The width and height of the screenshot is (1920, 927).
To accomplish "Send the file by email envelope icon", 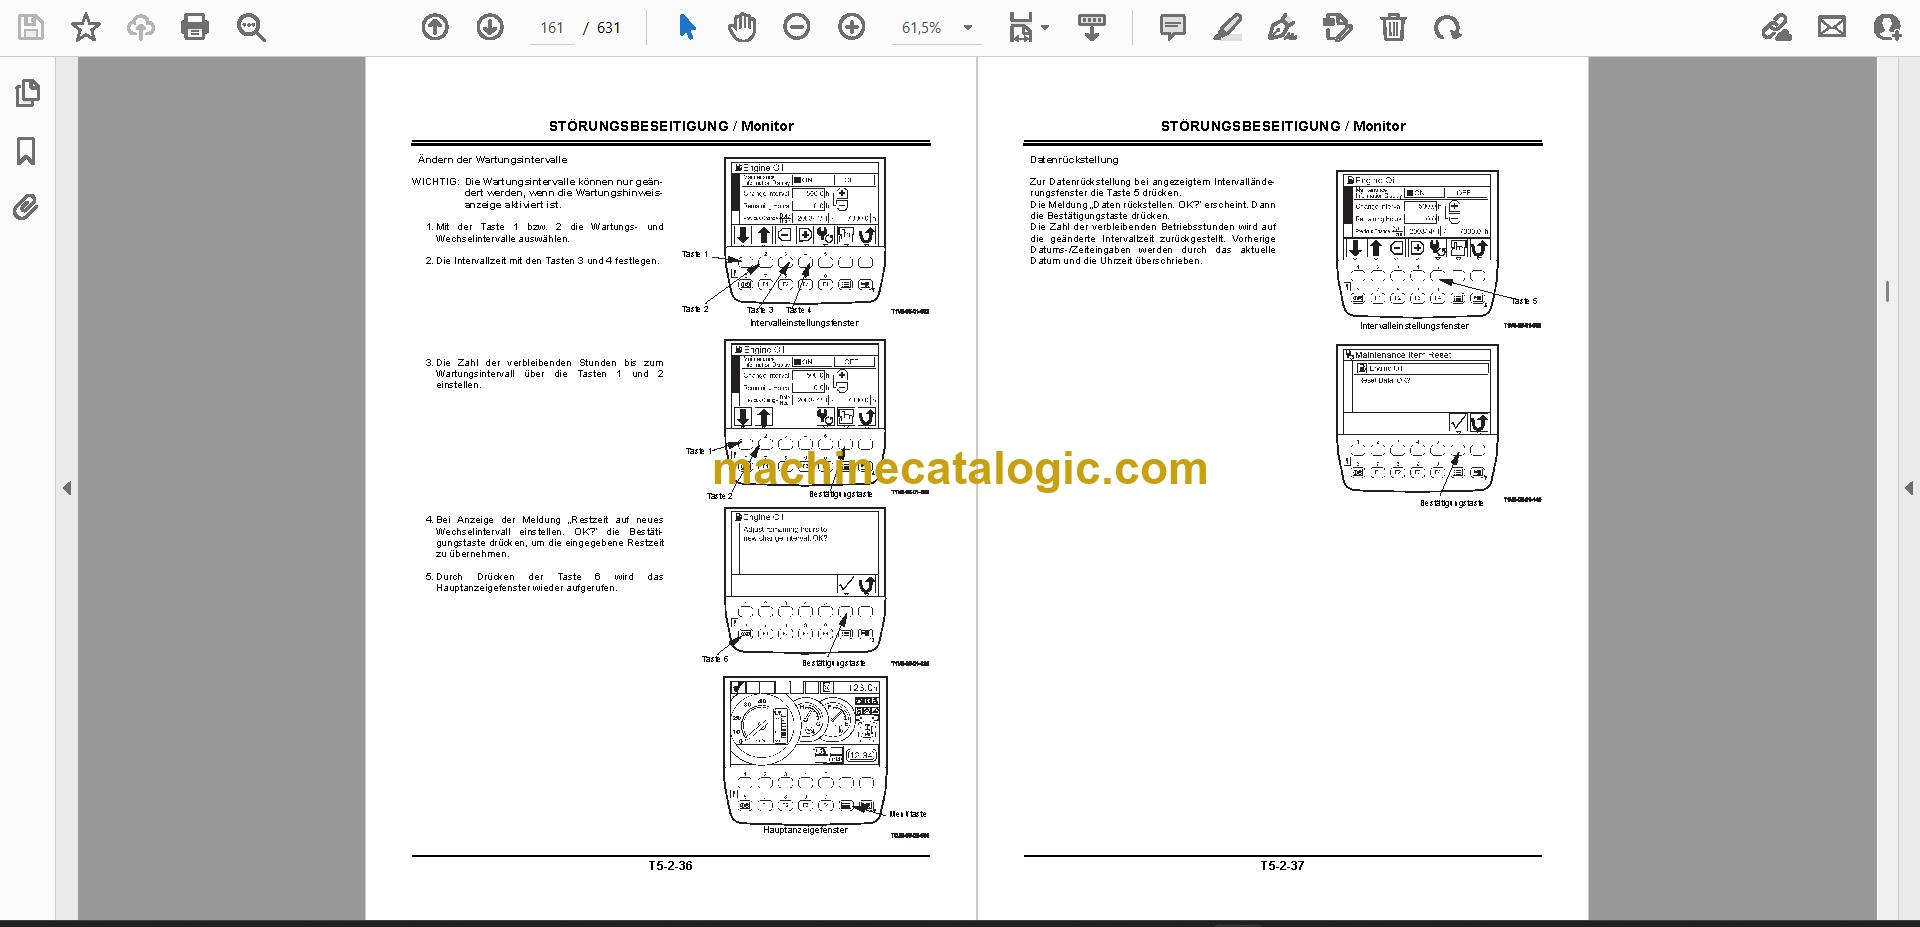I will (1832, 27).
